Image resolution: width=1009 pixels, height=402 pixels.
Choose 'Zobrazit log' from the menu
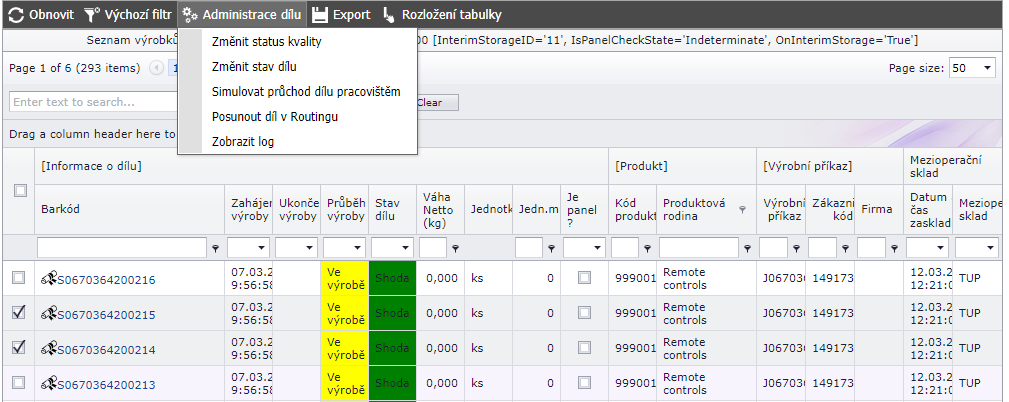pyautogui.click(x=243, y=142)
